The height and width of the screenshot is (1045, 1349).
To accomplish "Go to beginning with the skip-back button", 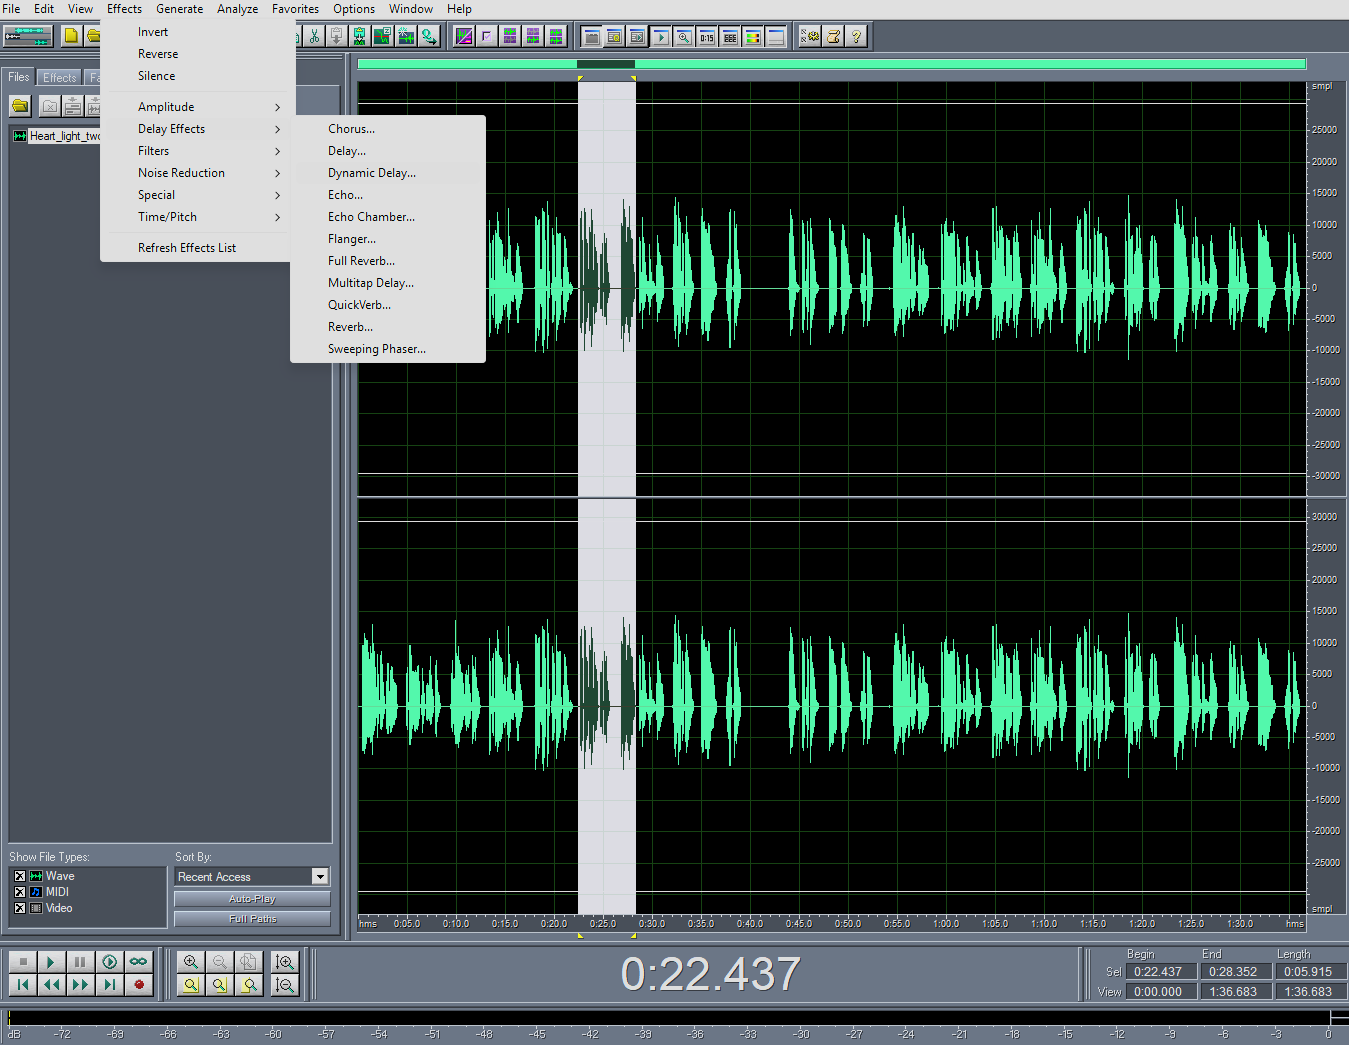I will (23, 985).
